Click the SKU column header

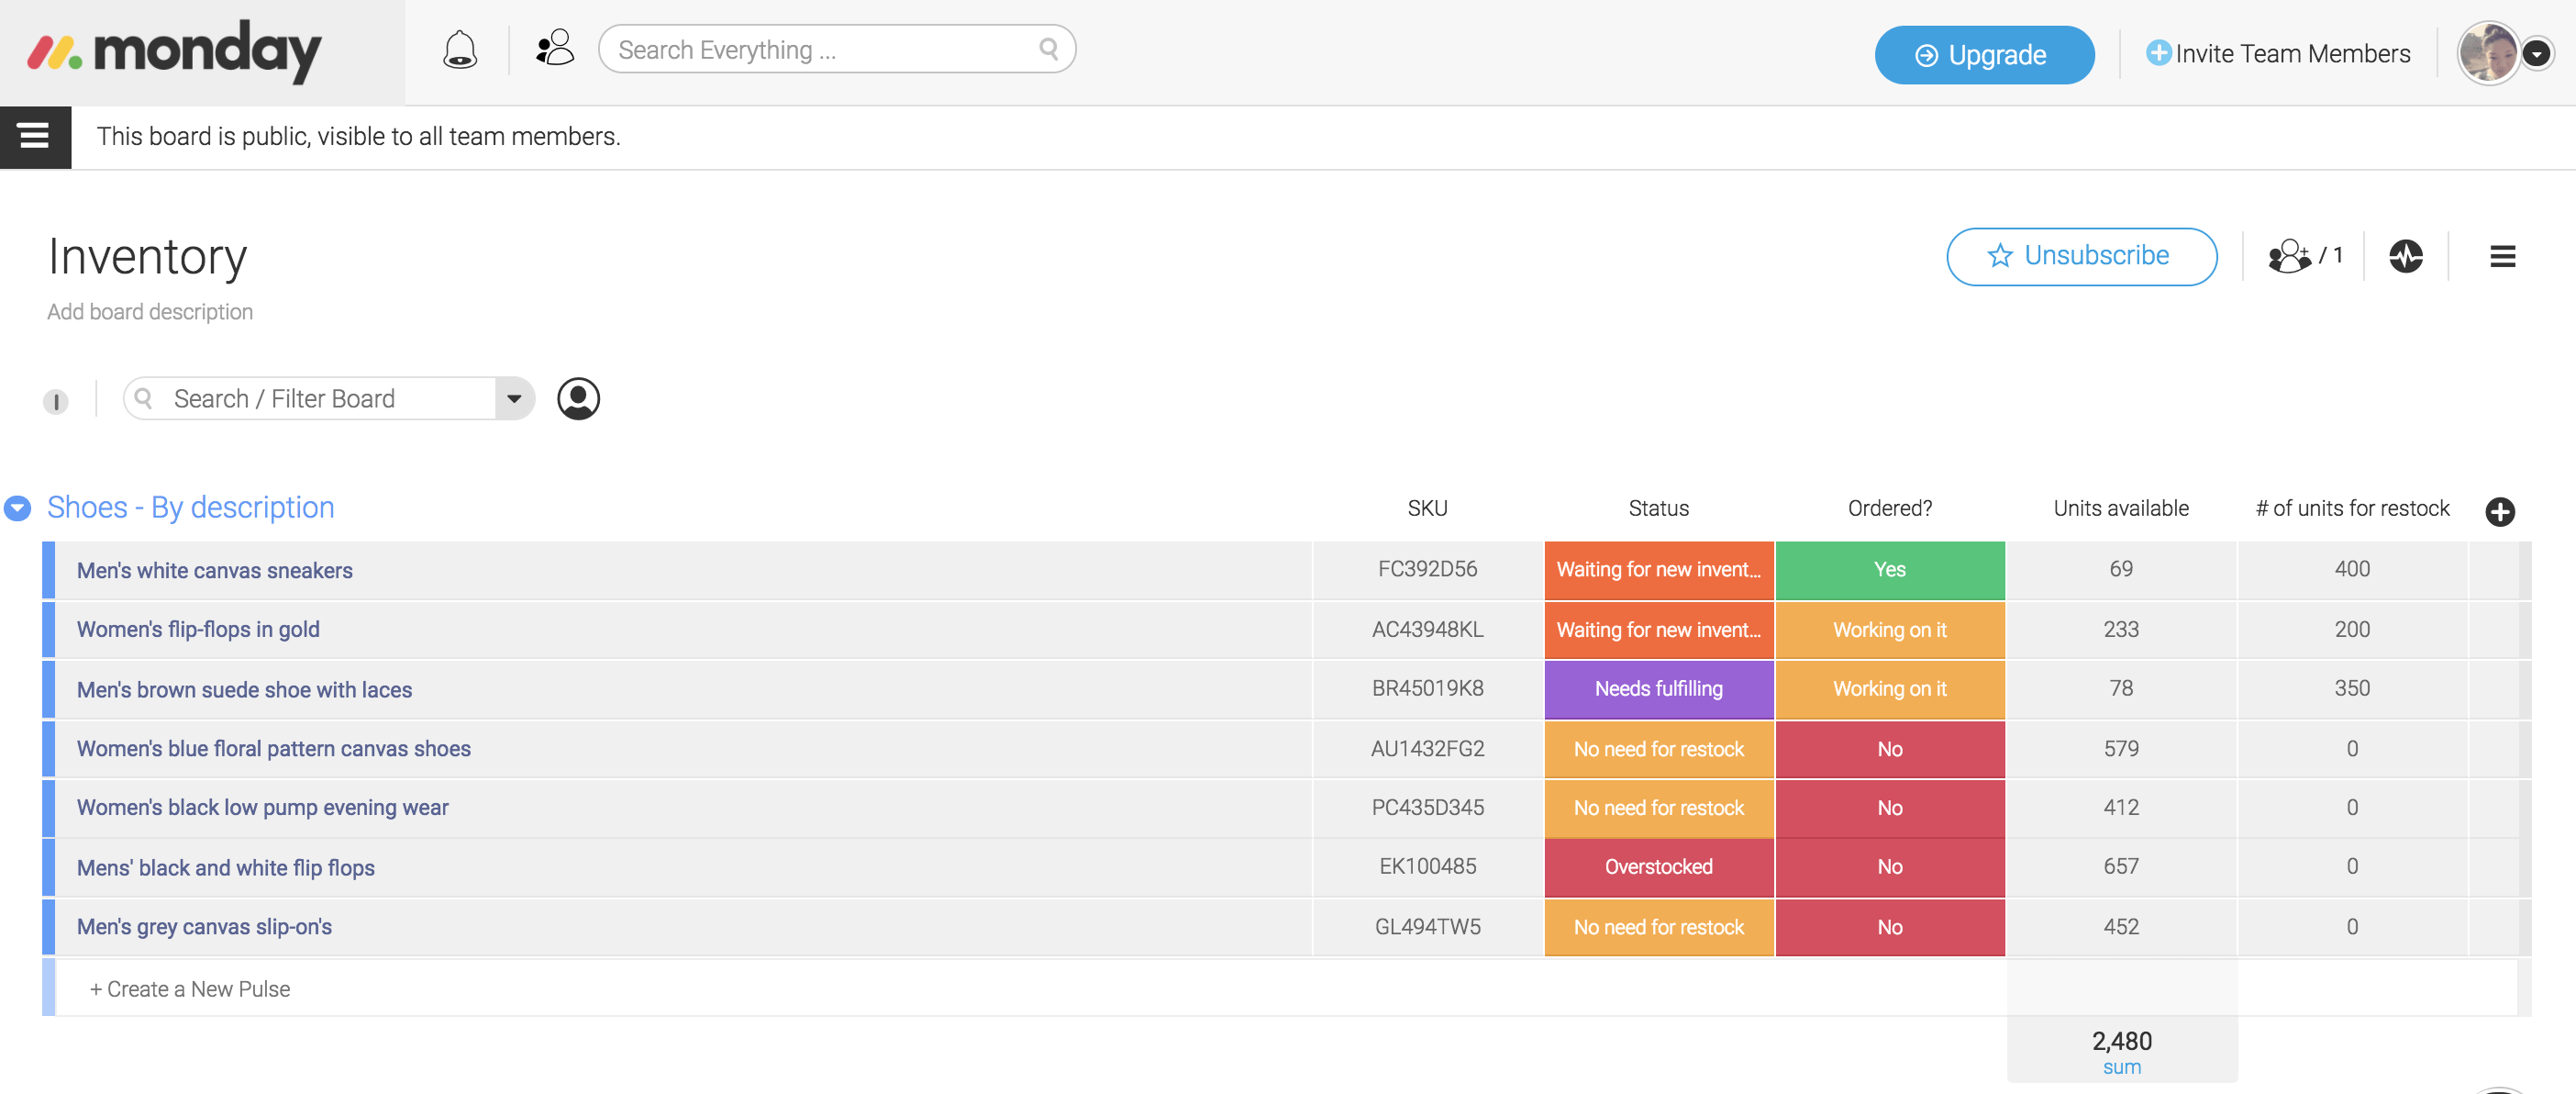(x=1427, y=508)
